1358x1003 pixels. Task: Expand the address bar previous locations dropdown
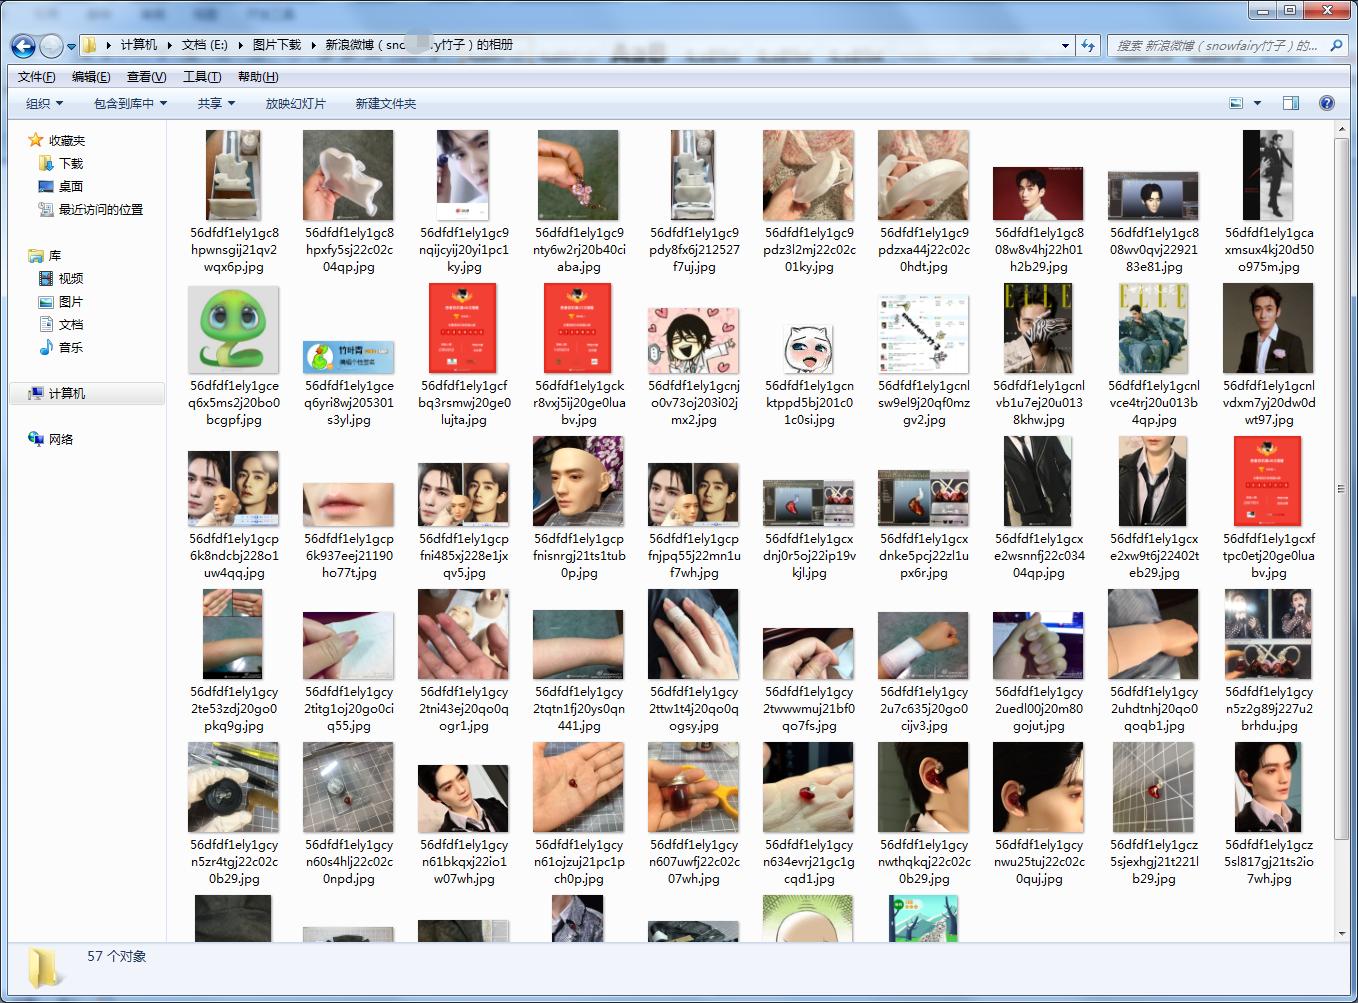(x=1065, y=45)
